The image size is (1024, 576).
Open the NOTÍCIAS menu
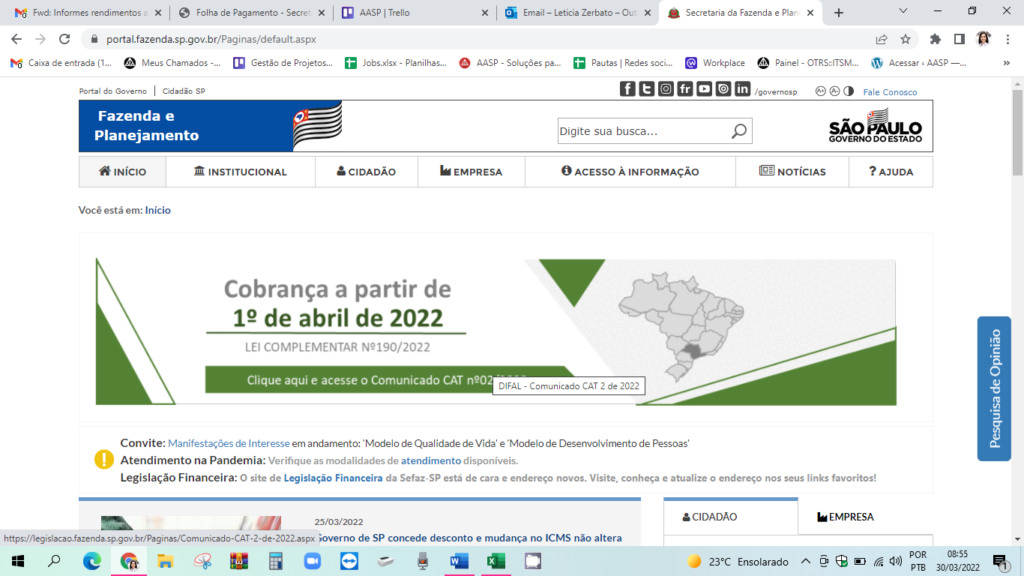(792, 172)
